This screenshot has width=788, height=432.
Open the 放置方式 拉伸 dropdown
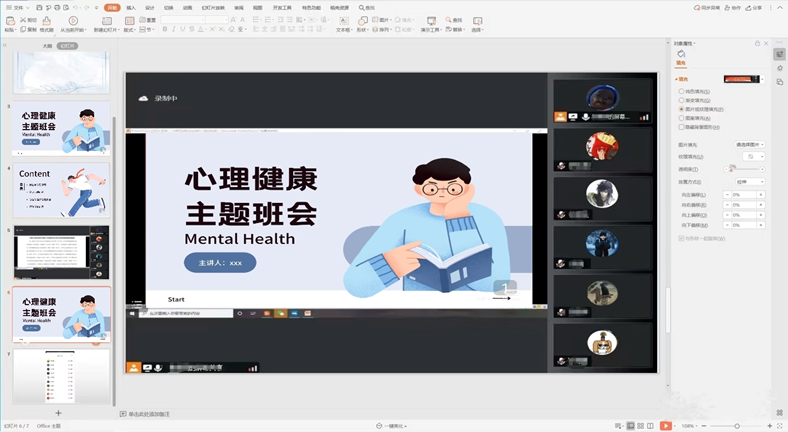coord(749,182)
